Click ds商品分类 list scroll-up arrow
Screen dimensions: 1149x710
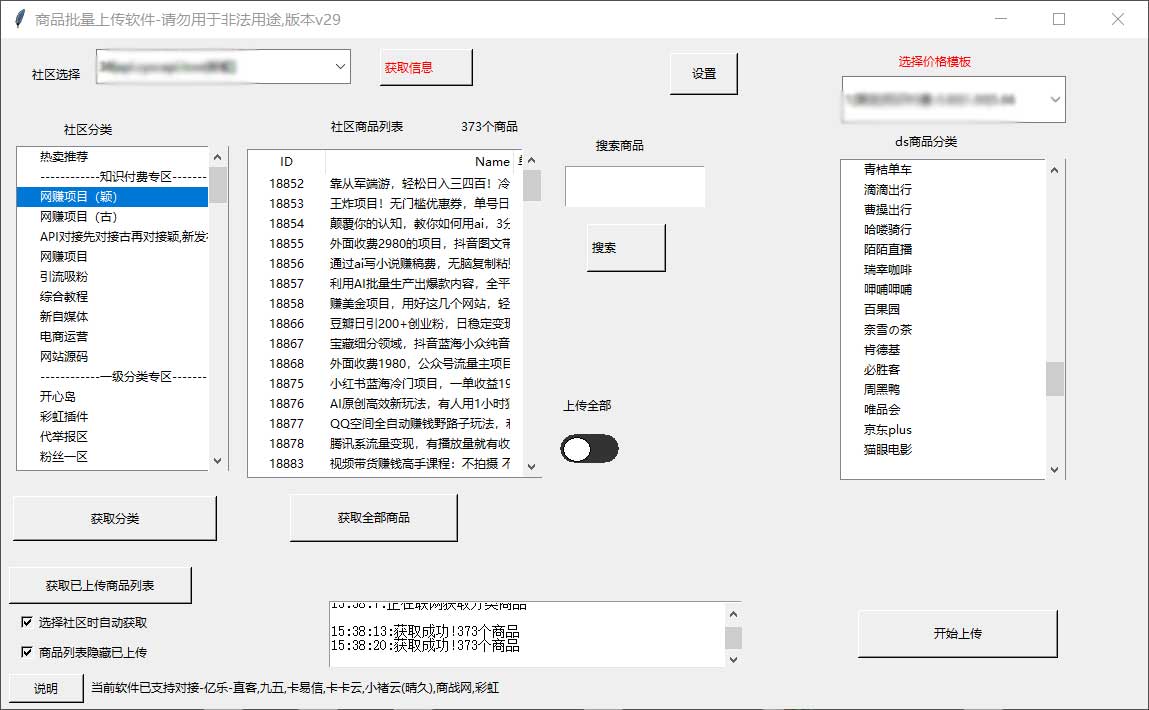click(x=1054, y=170)
